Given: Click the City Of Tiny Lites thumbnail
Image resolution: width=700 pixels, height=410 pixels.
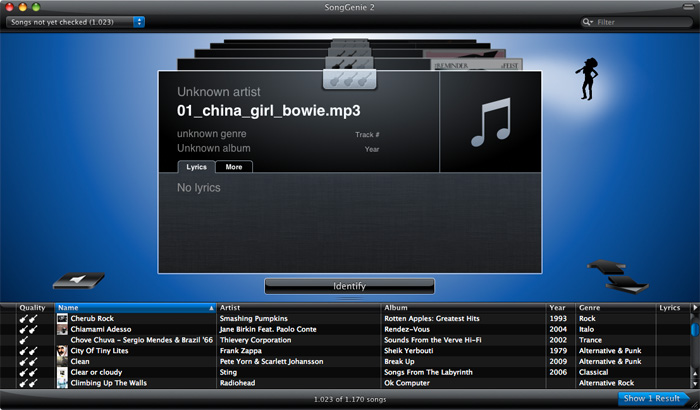Looking at the screenshot, I should point(62,351).
